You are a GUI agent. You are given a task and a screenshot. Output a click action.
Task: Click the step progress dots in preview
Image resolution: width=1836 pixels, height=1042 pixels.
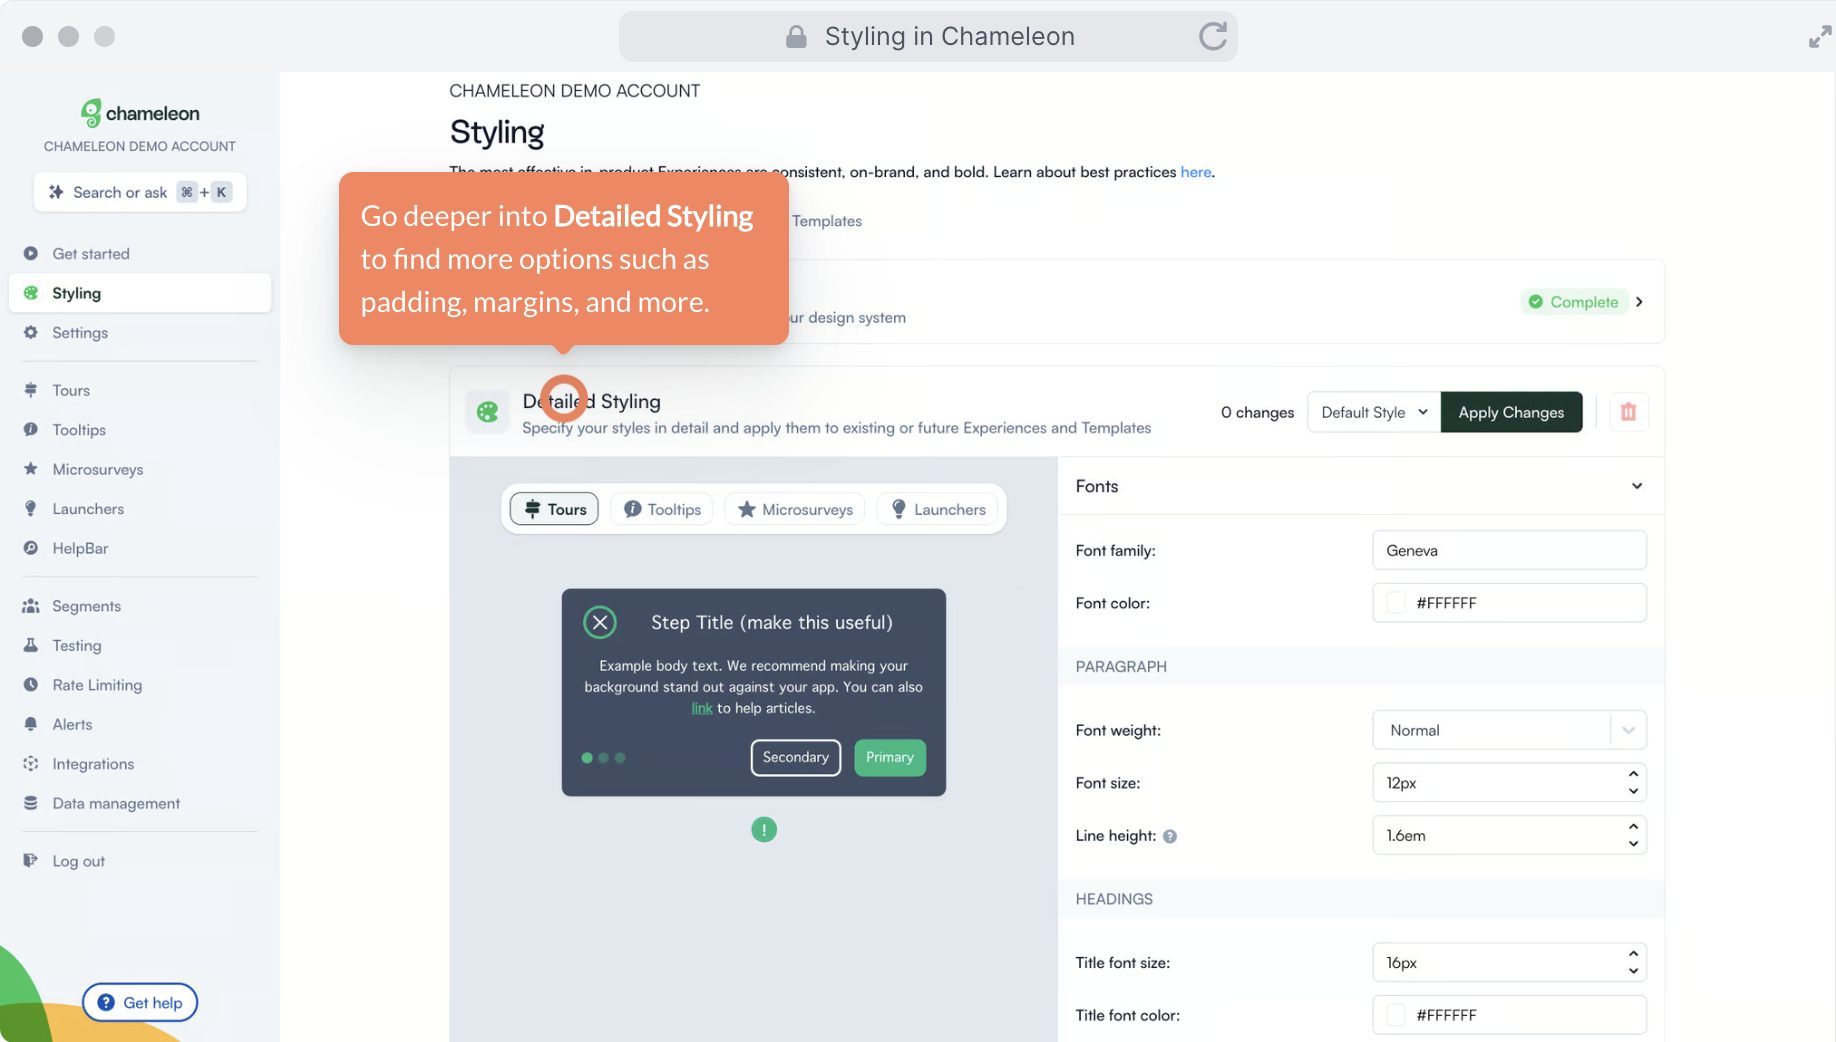point(603,758)
